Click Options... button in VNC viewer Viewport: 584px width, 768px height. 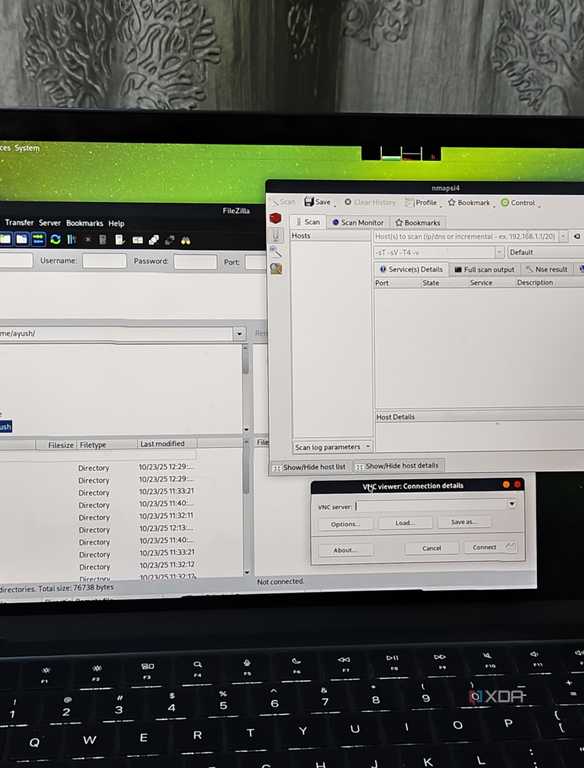(345, 524)
